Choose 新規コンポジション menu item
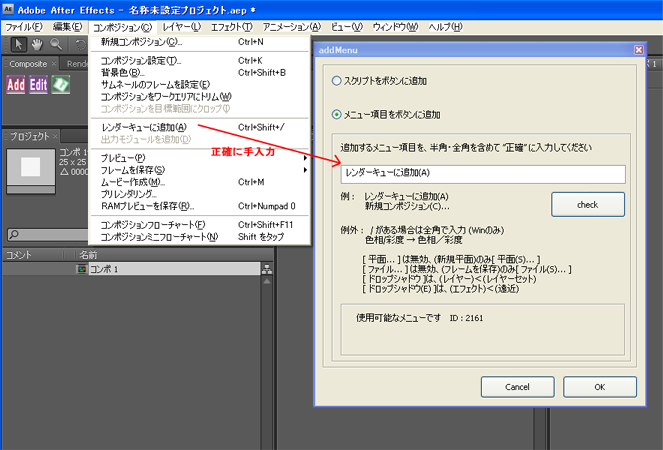663x450 pixels. (200, 42)
